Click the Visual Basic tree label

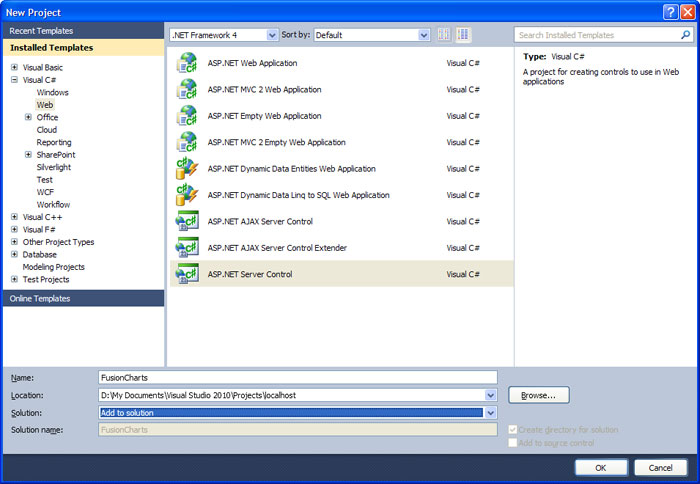click(43, 67)
